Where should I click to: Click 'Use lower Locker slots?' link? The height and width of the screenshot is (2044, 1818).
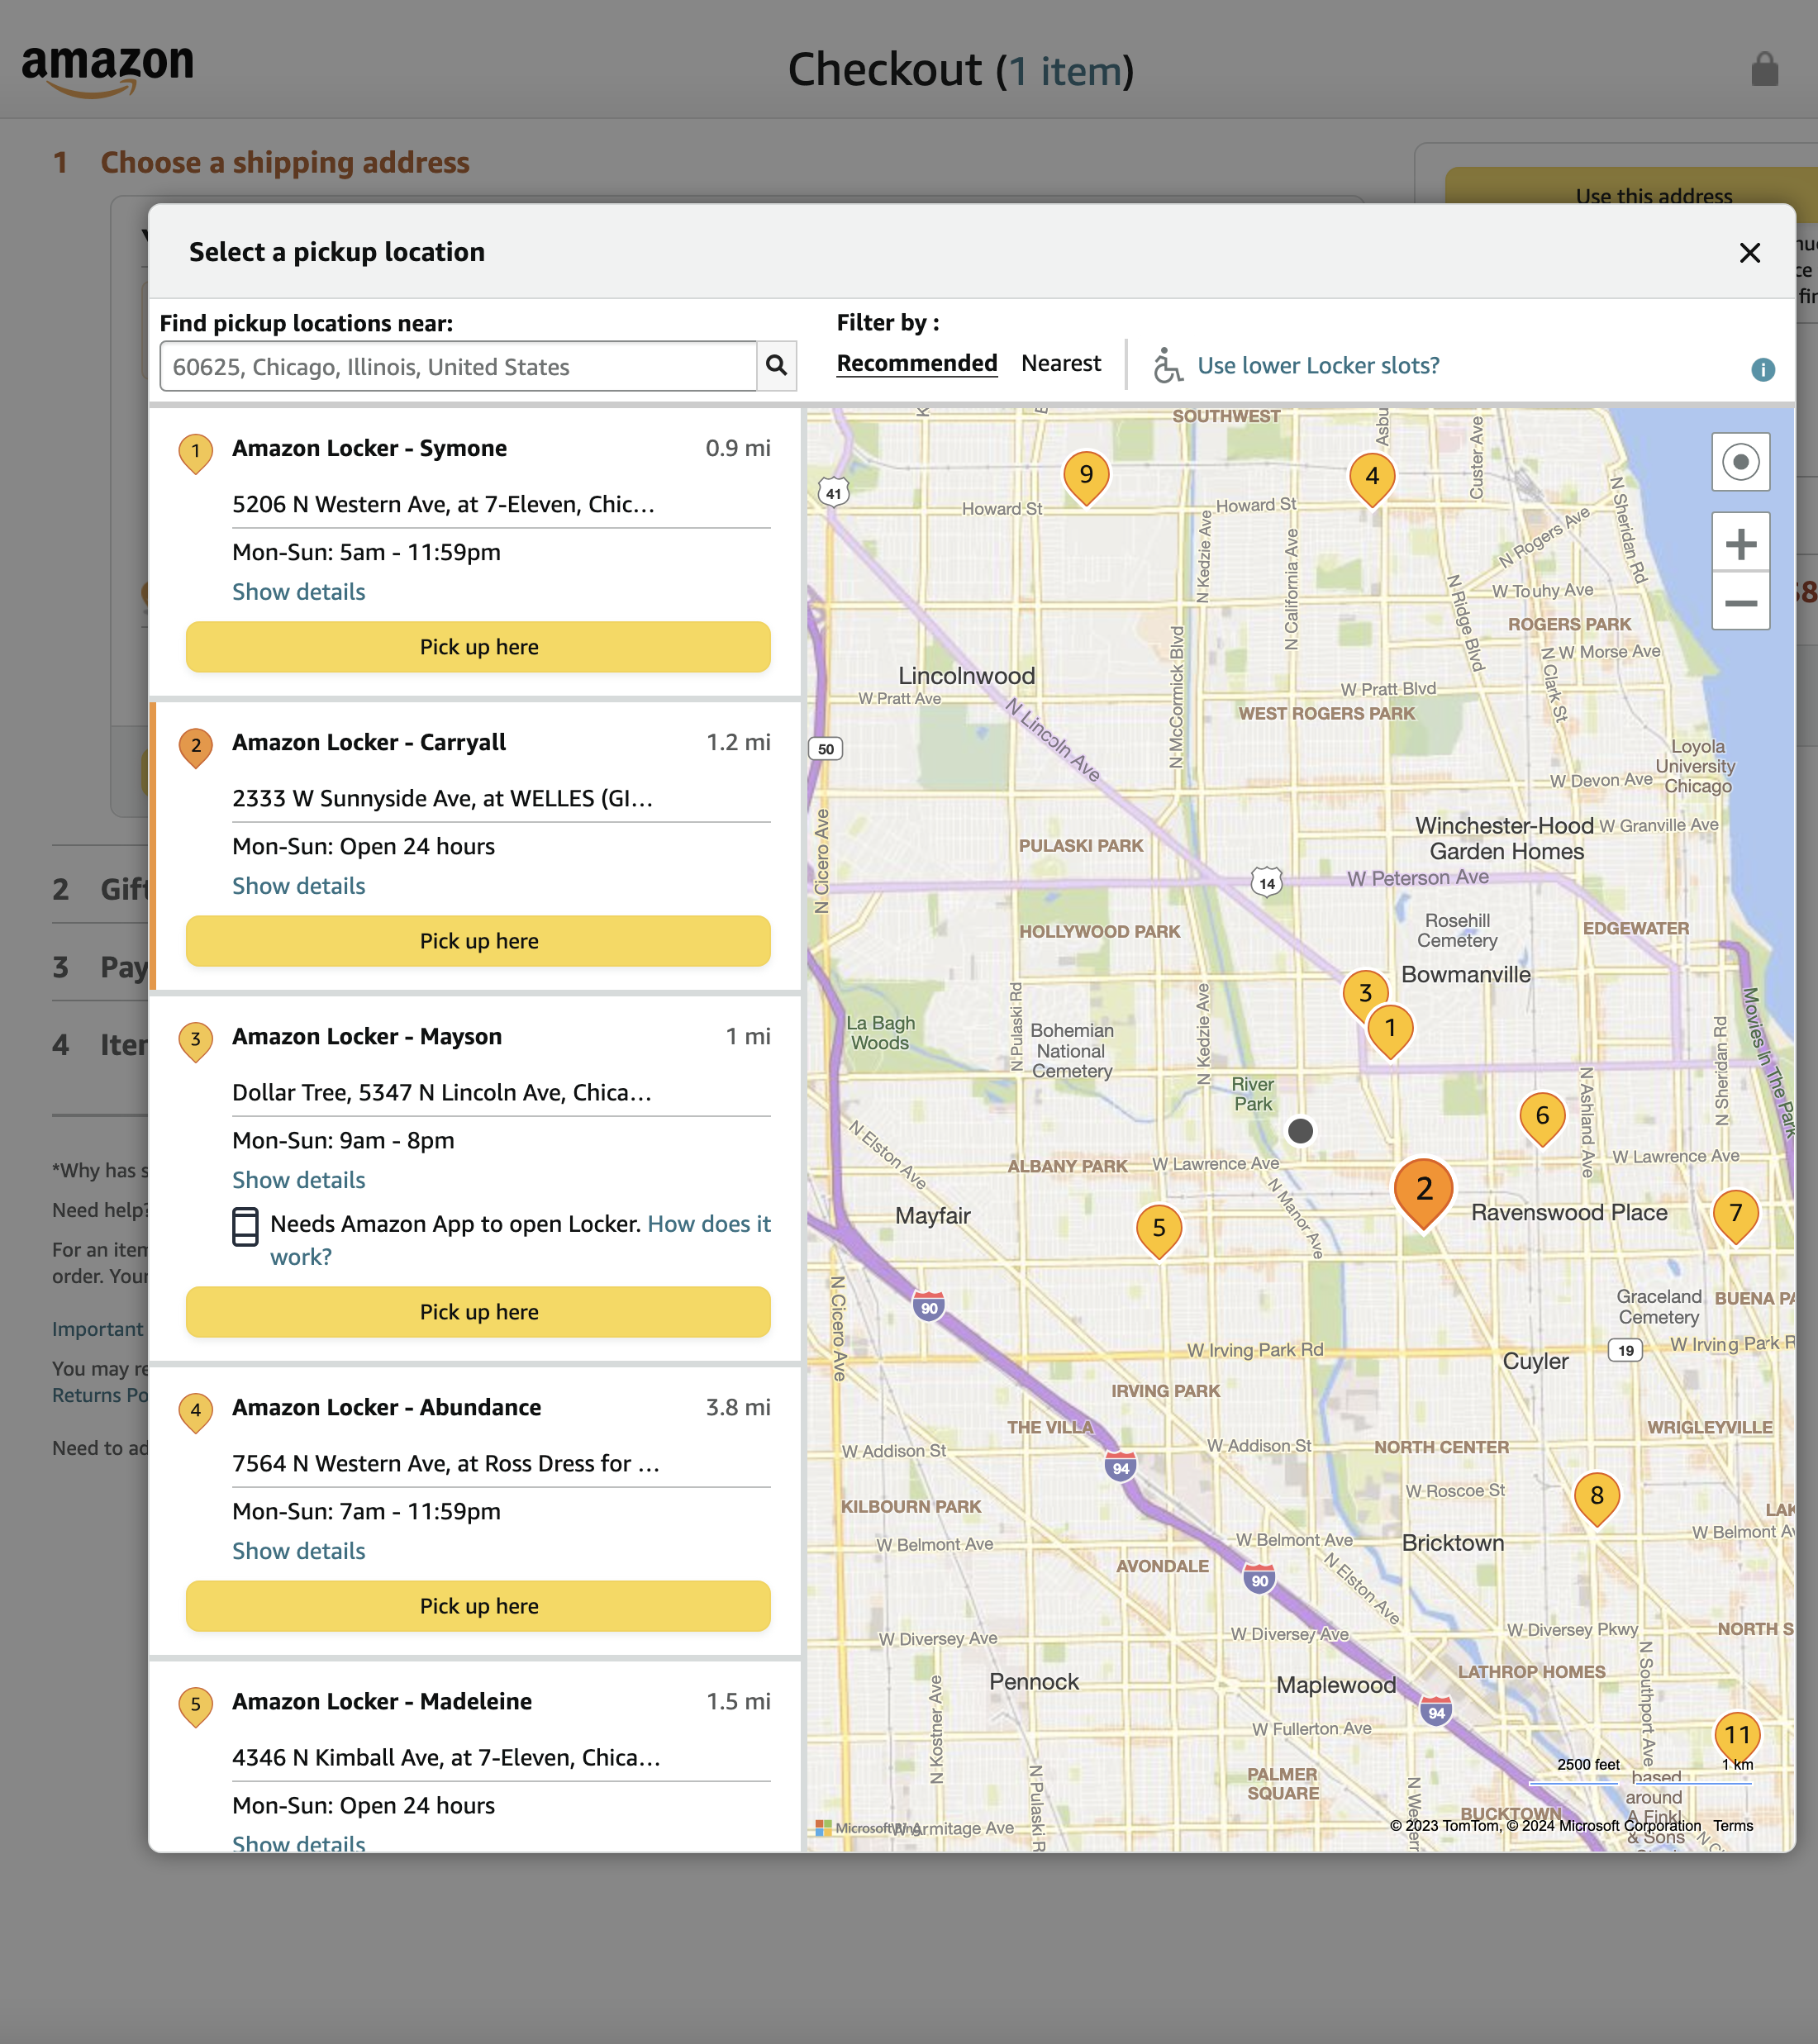click(1319, 365)
